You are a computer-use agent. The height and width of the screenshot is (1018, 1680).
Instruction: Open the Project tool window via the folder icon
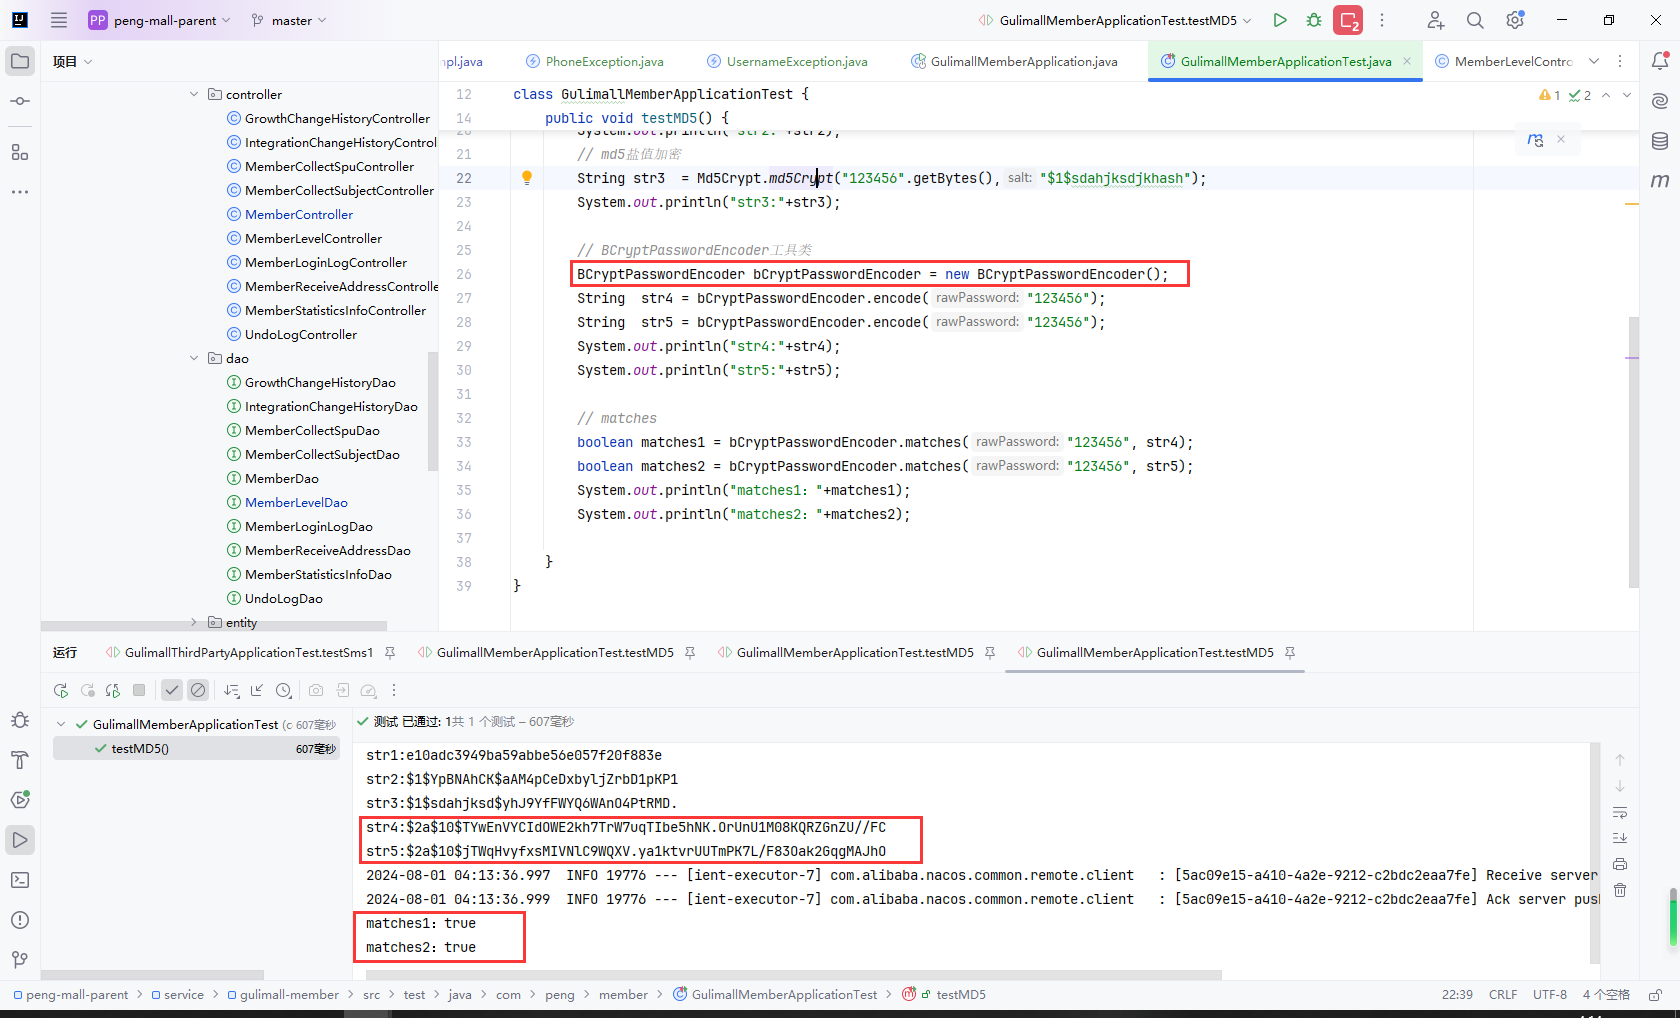coord(20,61)
